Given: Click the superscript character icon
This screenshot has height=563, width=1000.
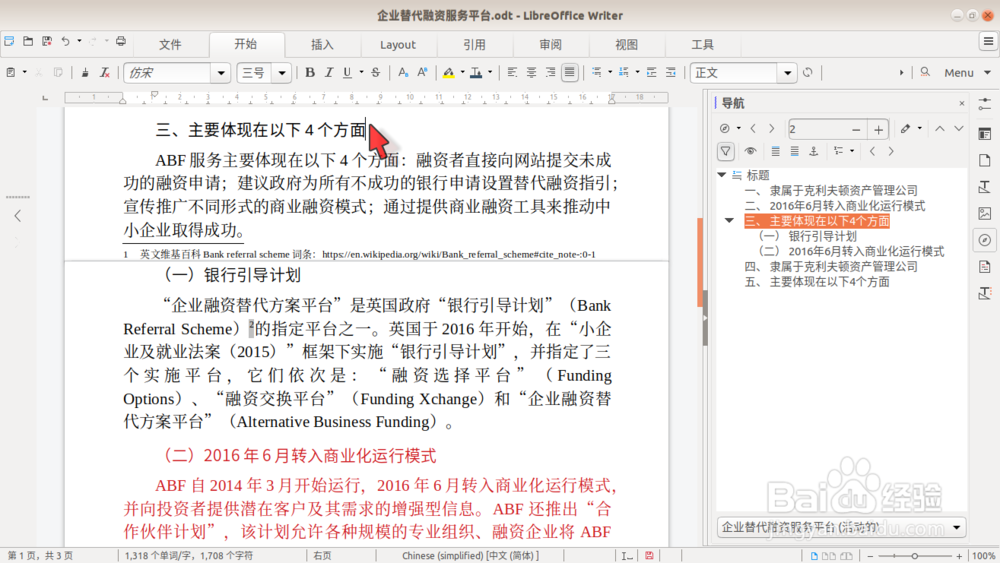Looking at the screenshot, I should 422,73.
